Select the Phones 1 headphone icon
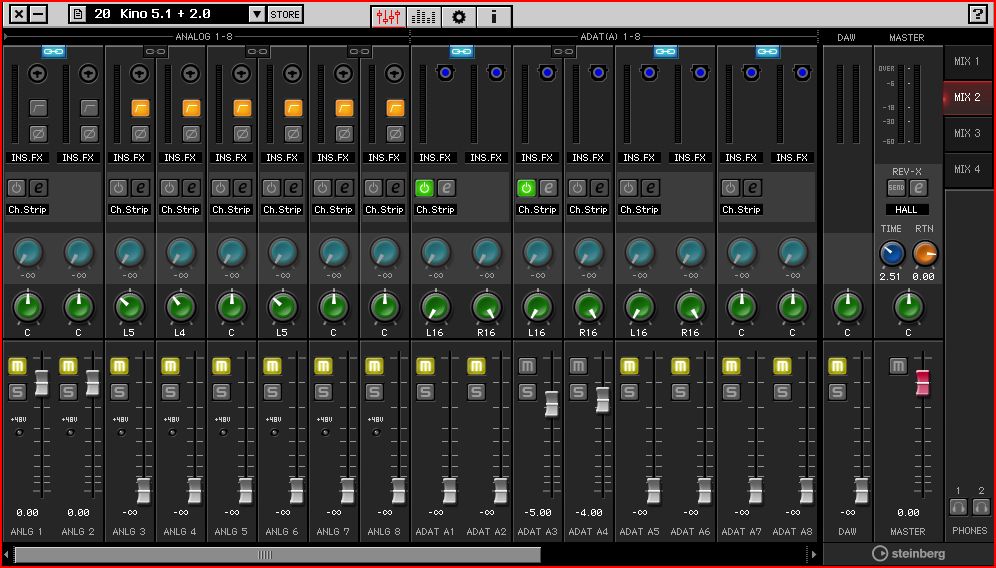 pos(958,507)
